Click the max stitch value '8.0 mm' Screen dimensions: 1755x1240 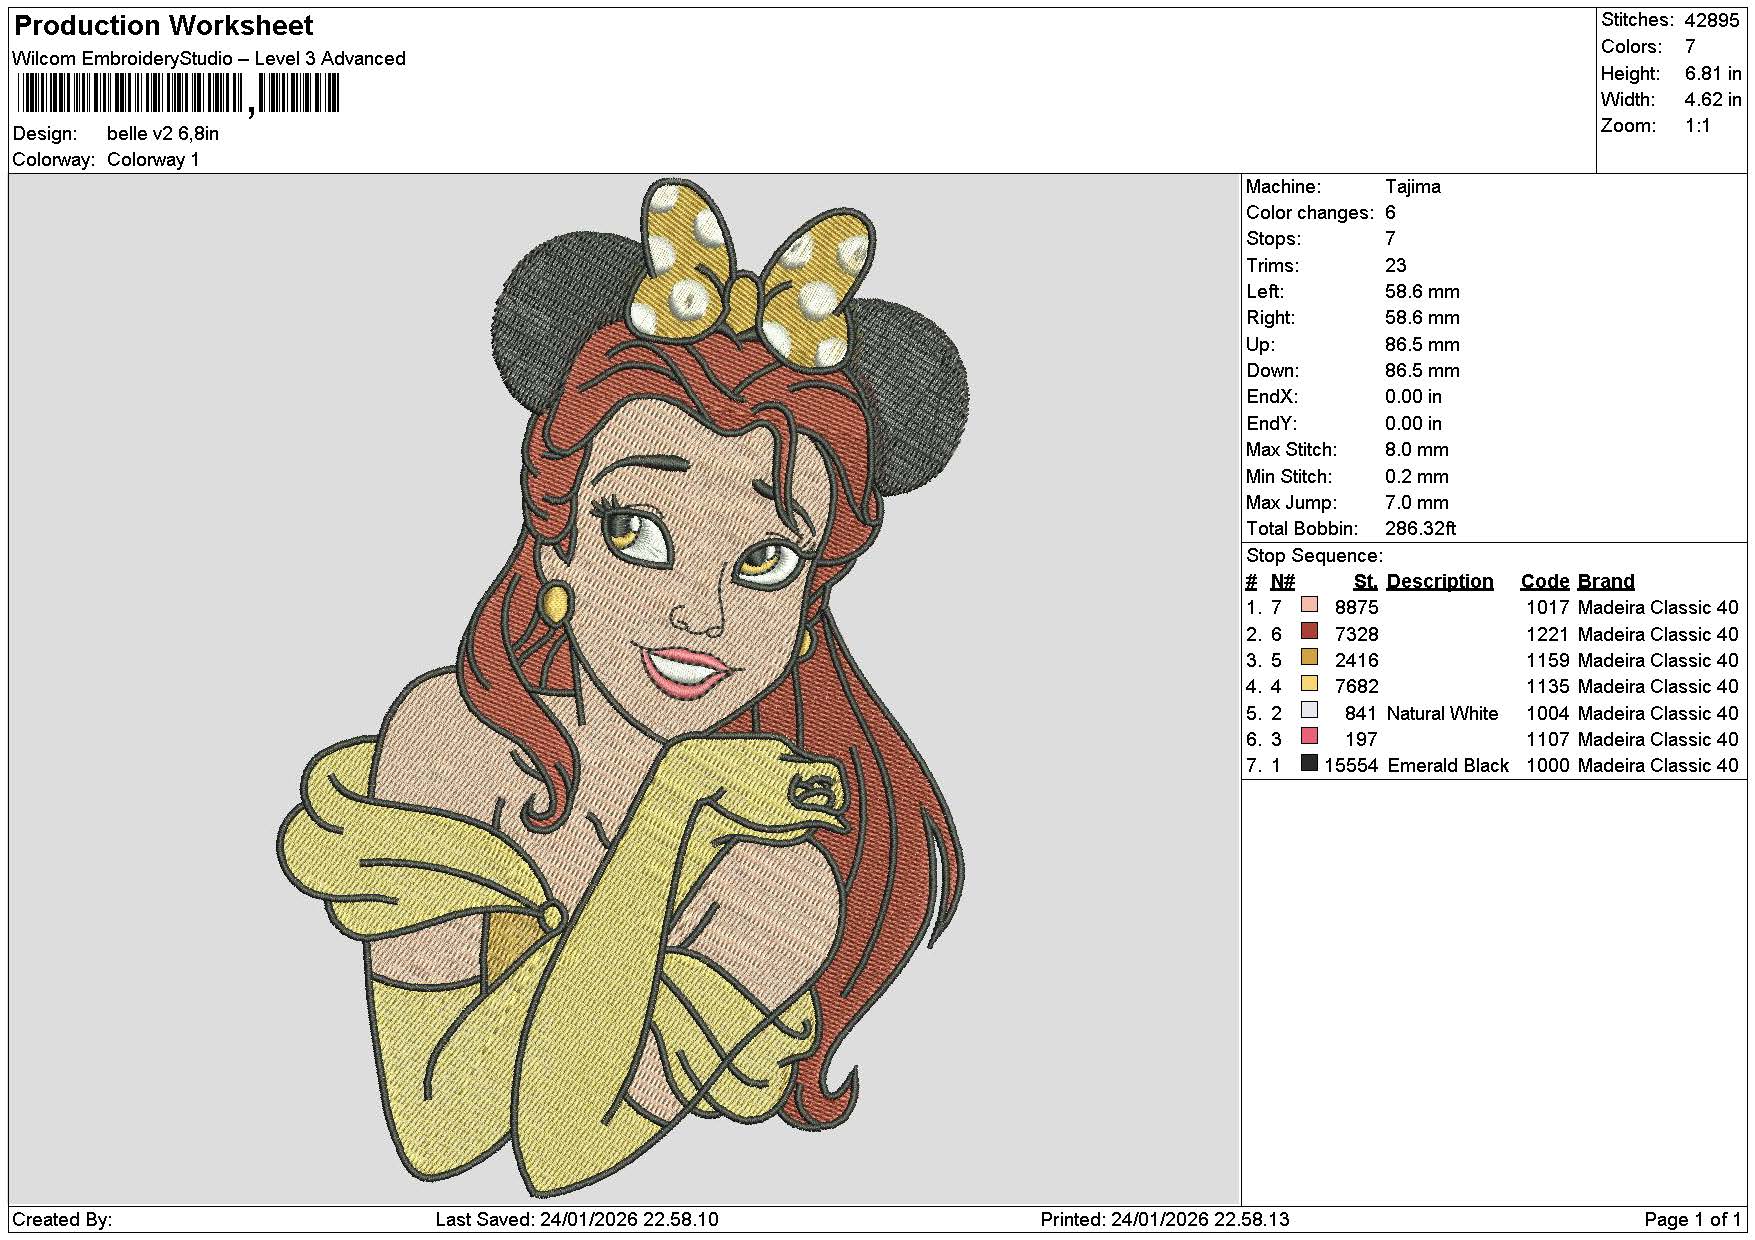pos(1417,449)
